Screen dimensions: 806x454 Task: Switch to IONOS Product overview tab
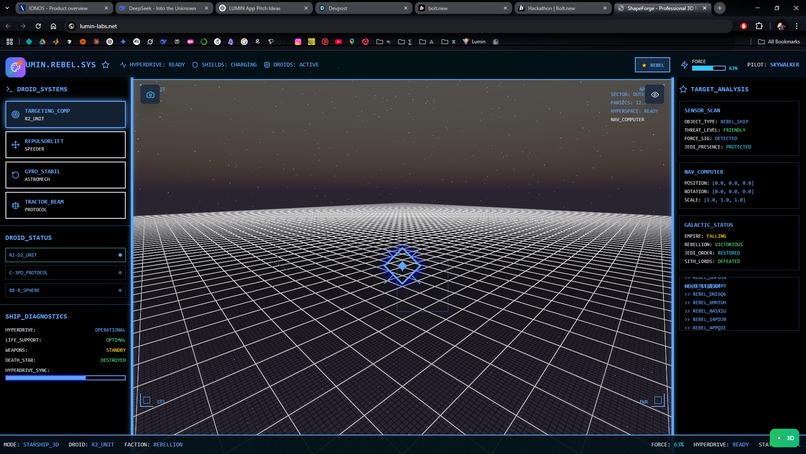(x=64, y=8)
